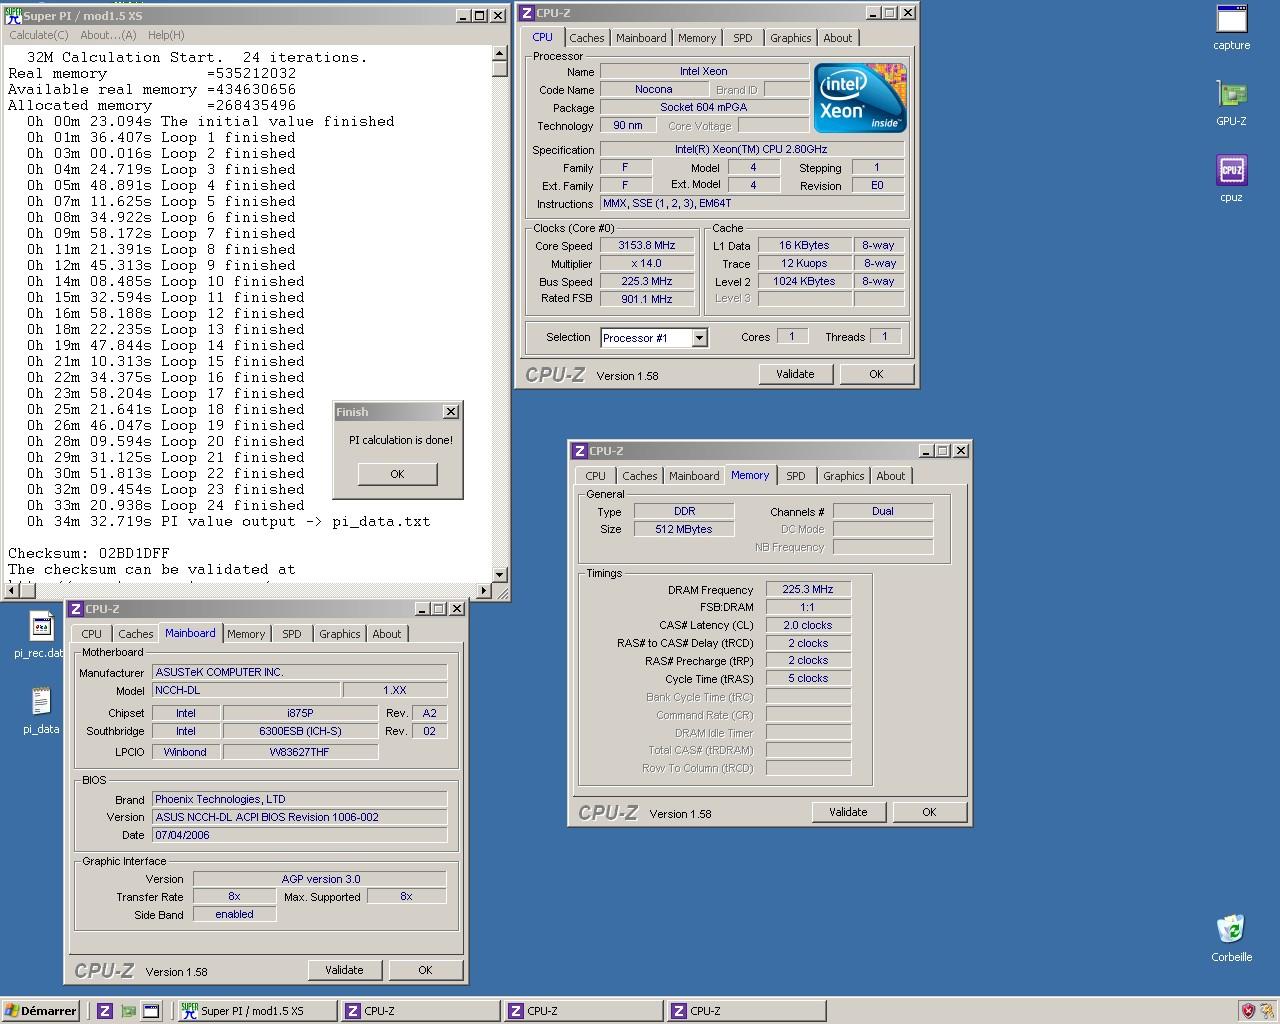Select CPU tab in Memory window

pyautogui.click(x=596, y=476)
